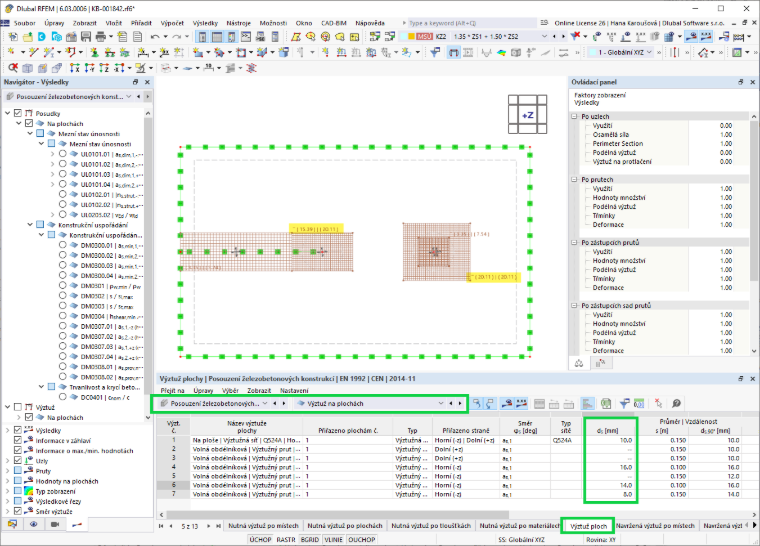
Task: Switch to Navržená výztuž po místech tab
Action: (x=655, y=526)
